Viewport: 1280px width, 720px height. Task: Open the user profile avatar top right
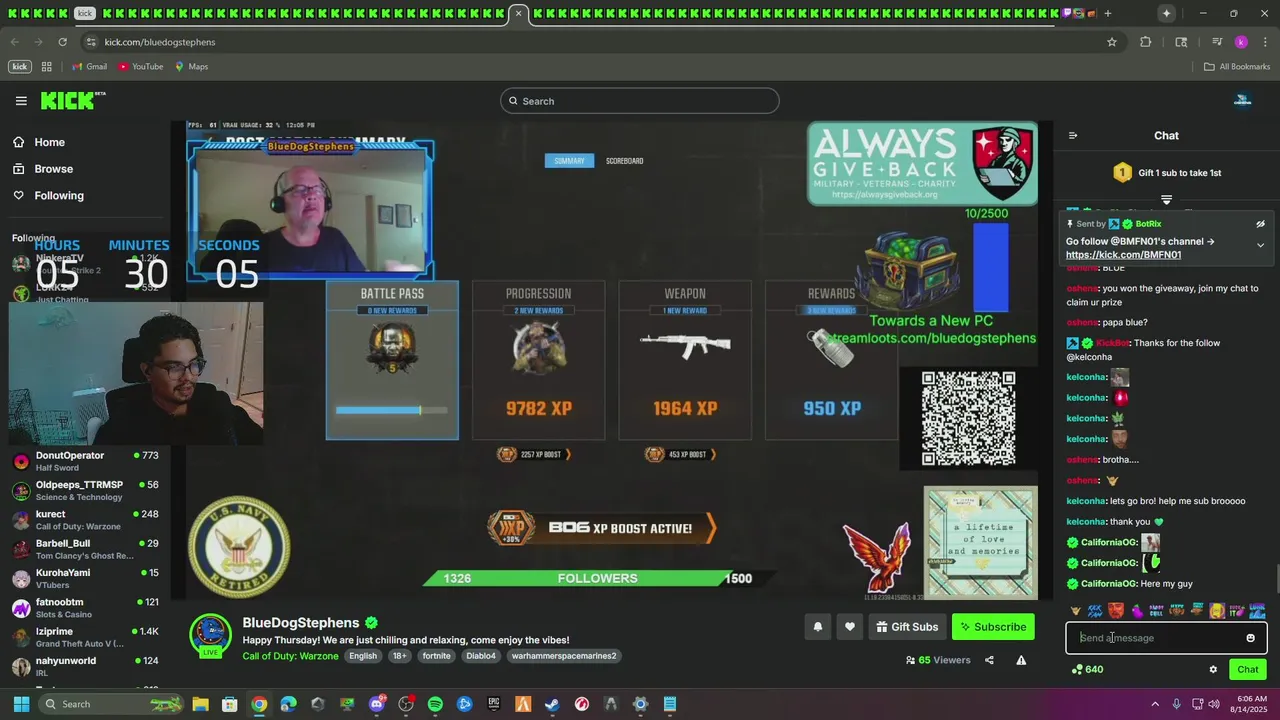tap(1242, 100)
